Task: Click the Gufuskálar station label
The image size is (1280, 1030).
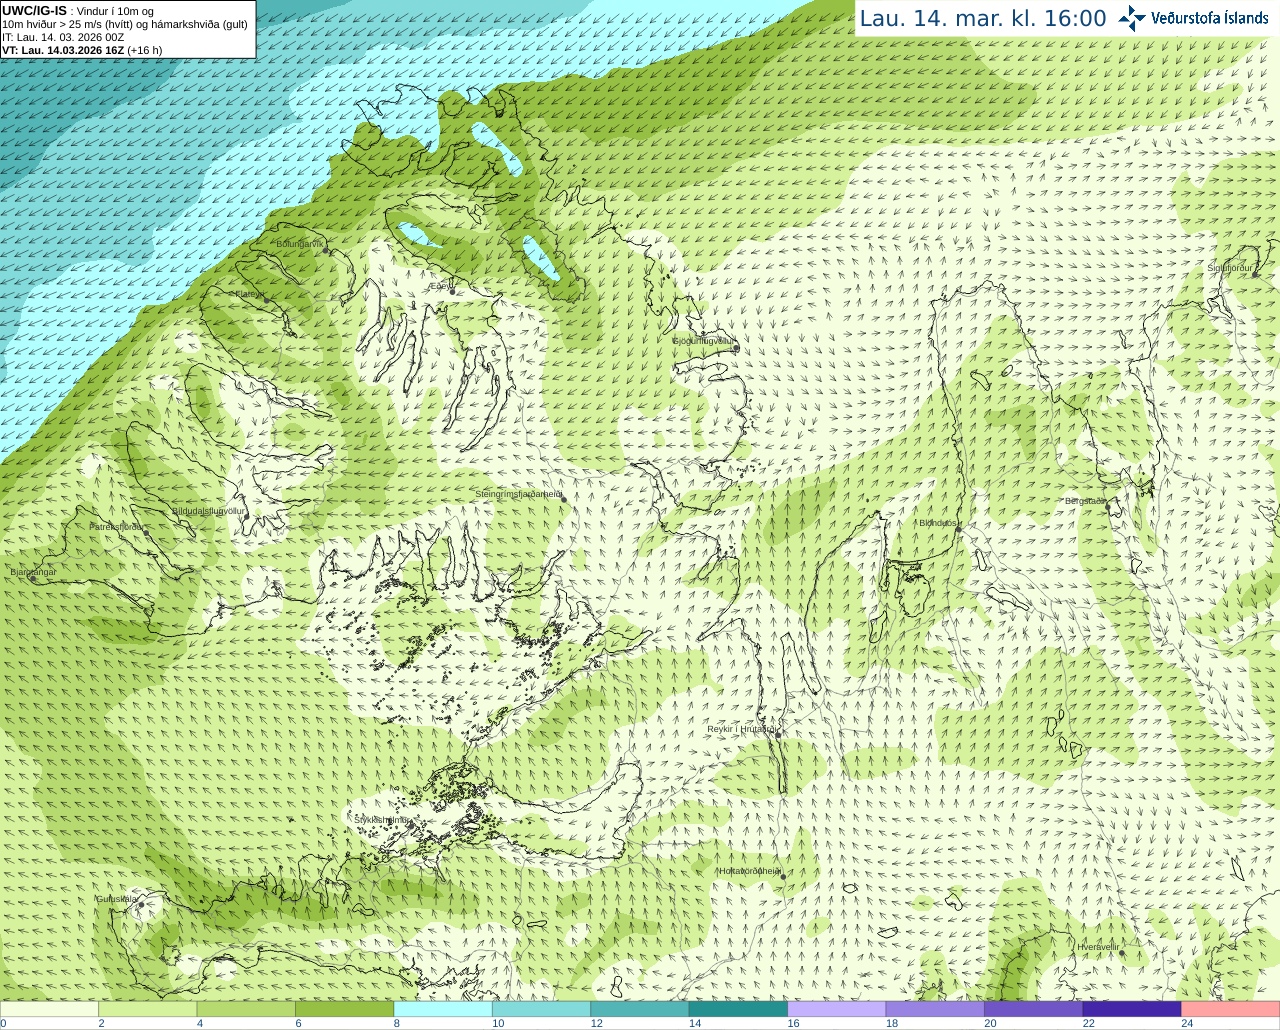Action: (x=117, y=899)
